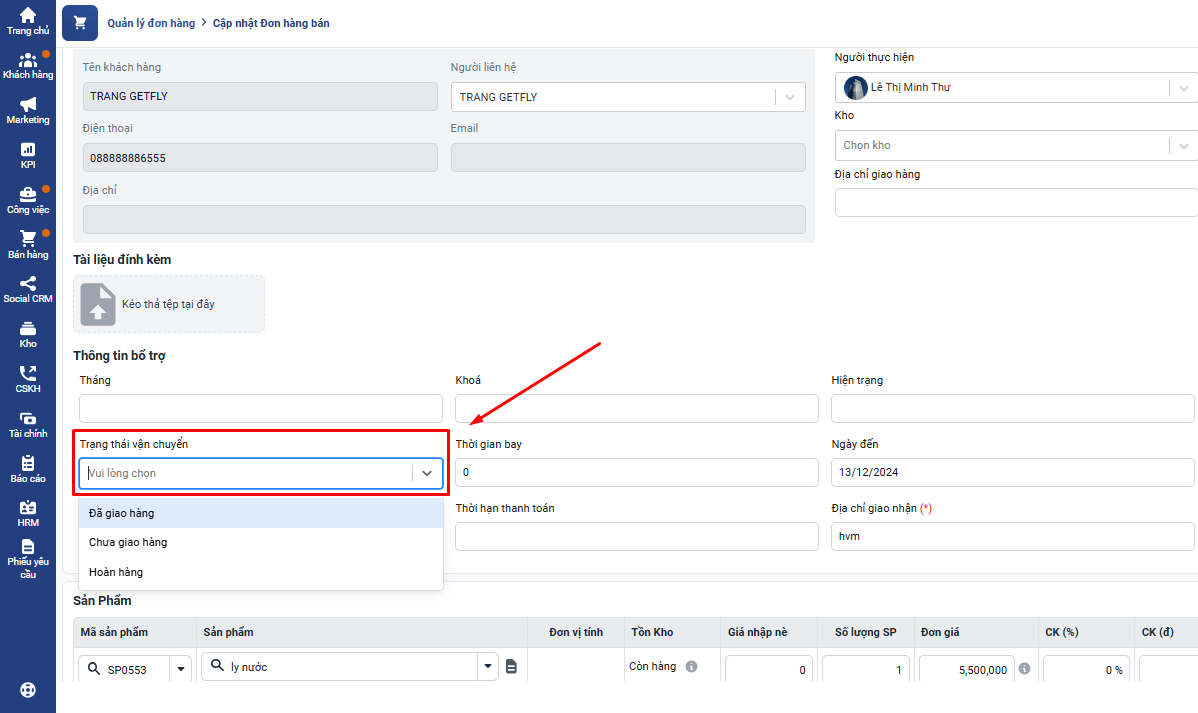The height and width of the screenshot is (713, 1198).
Task: Open the Social CRM share icon
Action: click(28, 284)
